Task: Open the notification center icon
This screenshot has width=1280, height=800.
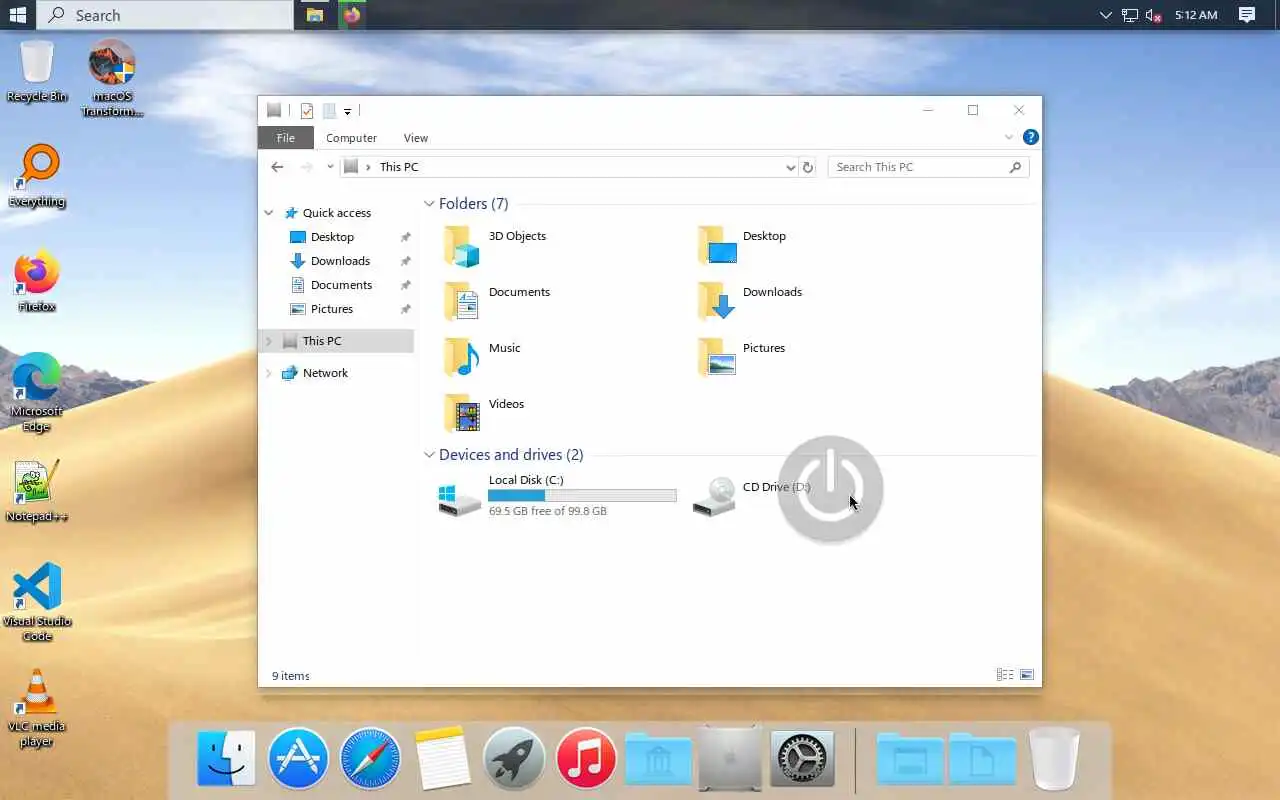Action: tap(1246, 15)
